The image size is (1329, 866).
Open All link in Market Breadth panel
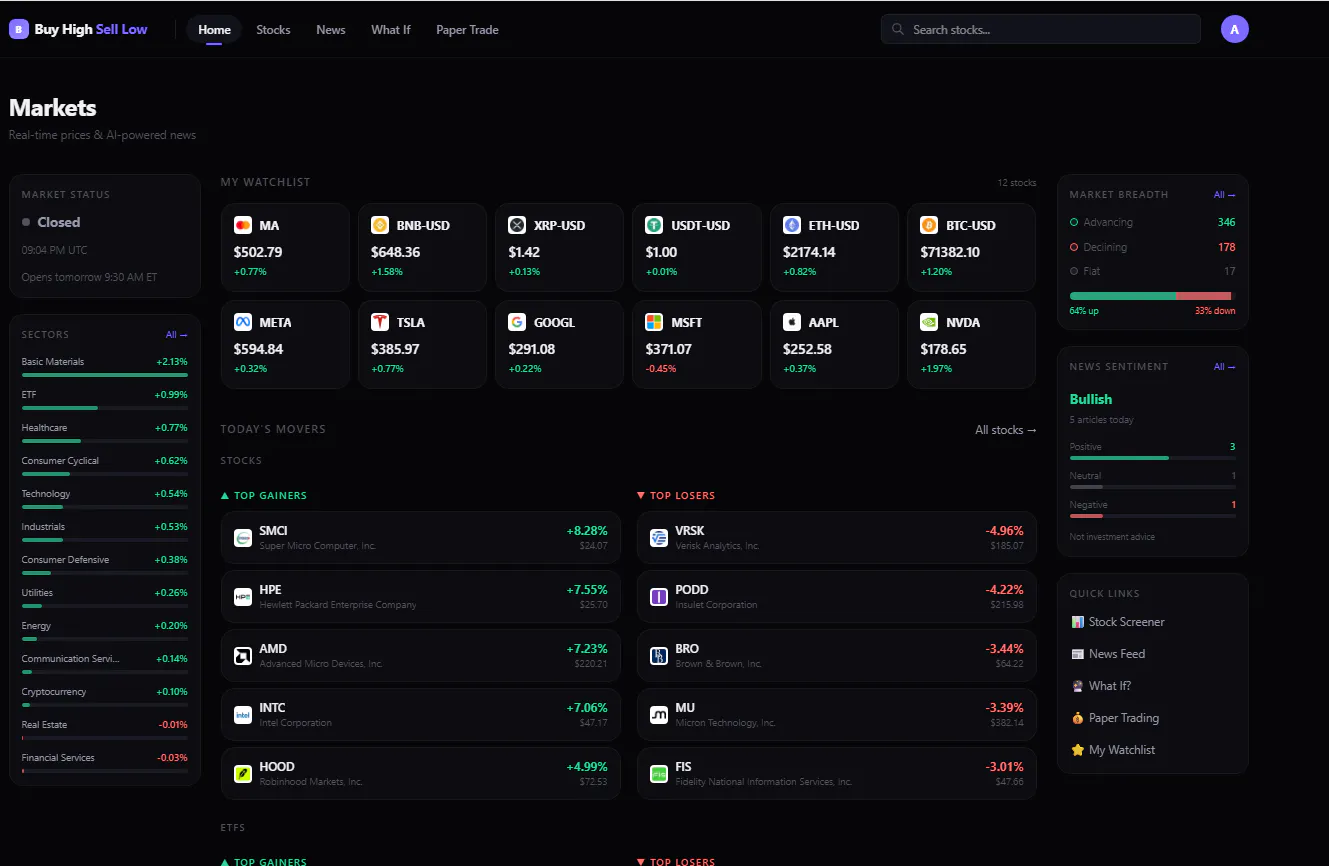(1225, 195)
